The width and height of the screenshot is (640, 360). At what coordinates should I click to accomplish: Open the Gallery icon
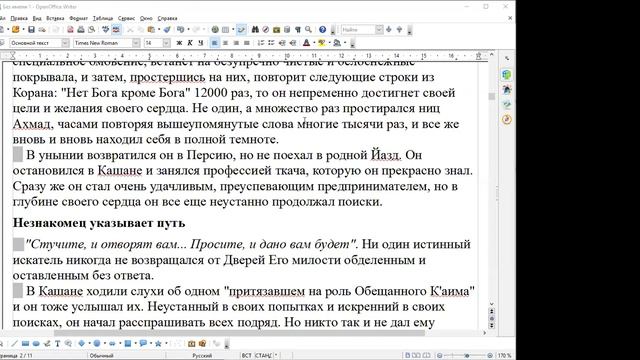pos(276,29)
